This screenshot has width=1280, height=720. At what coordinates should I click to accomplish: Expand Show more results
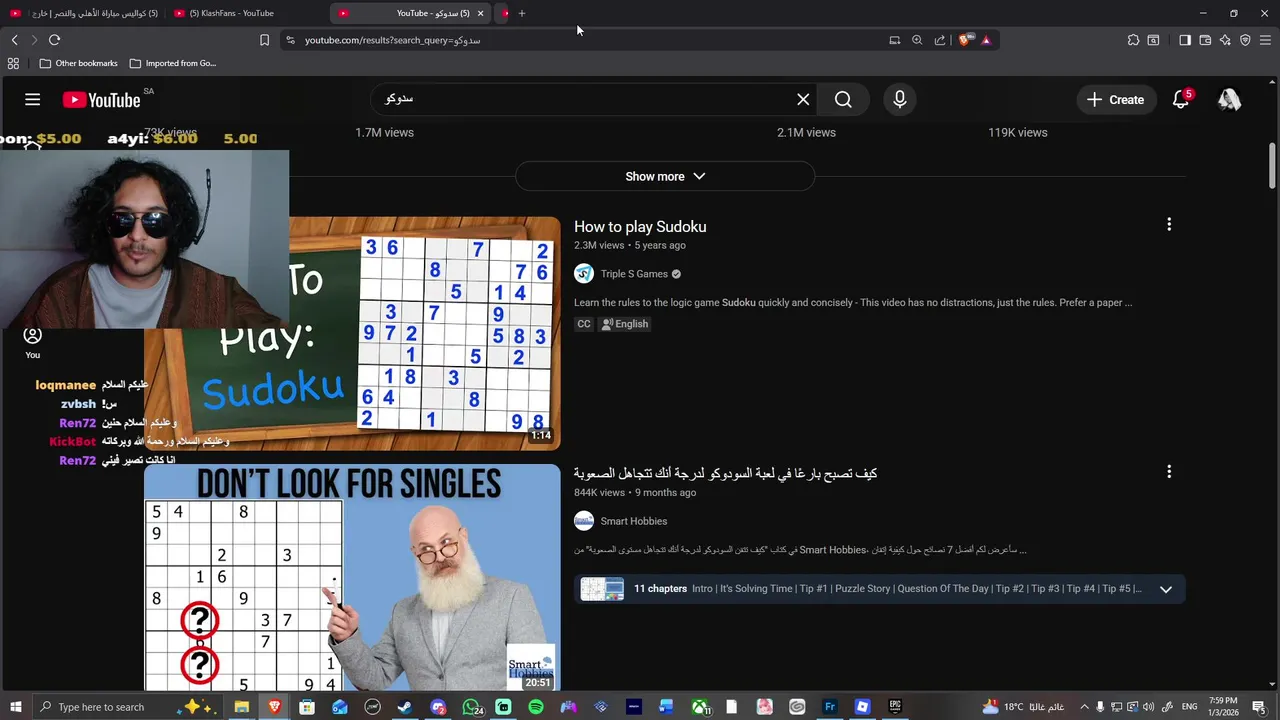tap(665, 176)
